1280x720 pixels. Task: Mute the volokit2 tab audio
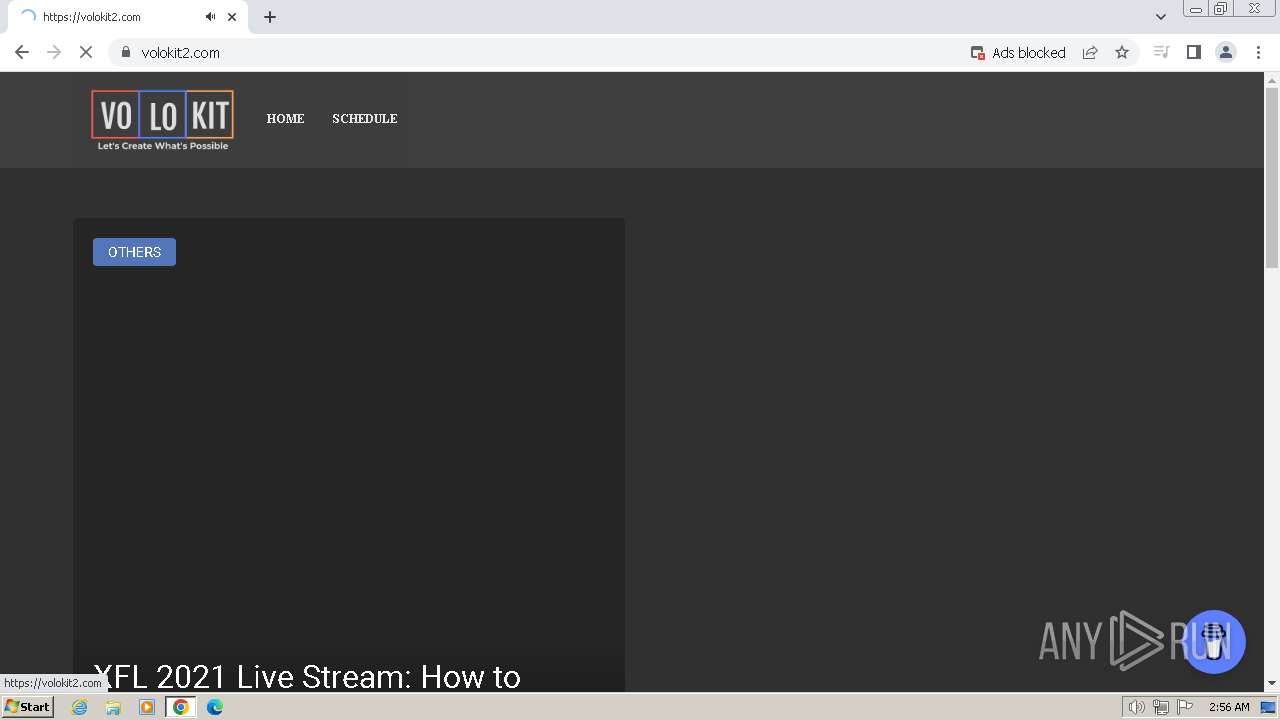coord(210,17)
